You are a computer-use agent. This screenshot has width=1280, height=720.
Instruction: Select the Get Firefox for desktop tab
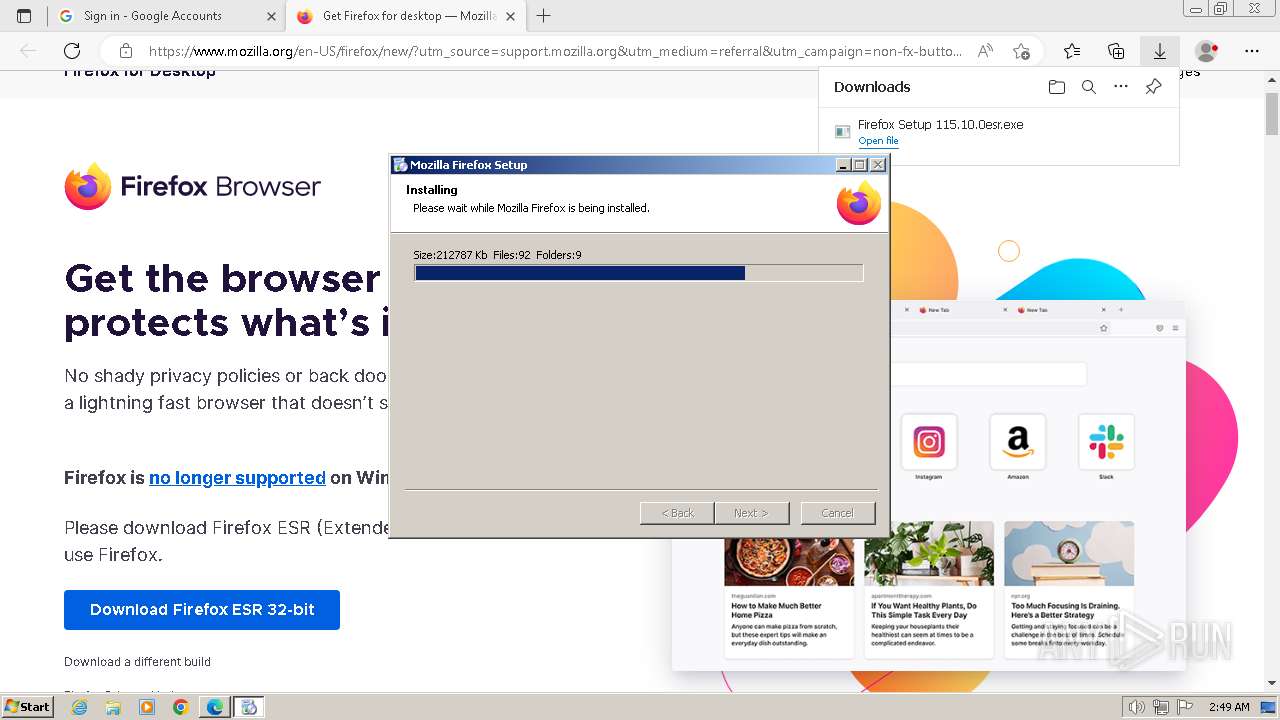409,16
